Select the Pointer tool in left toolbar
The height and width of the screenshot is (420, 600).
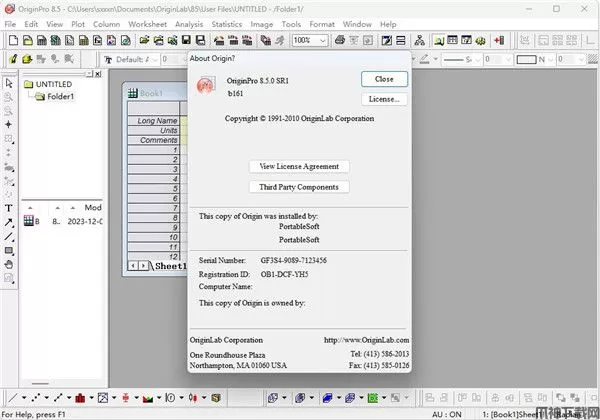[9, 84]
